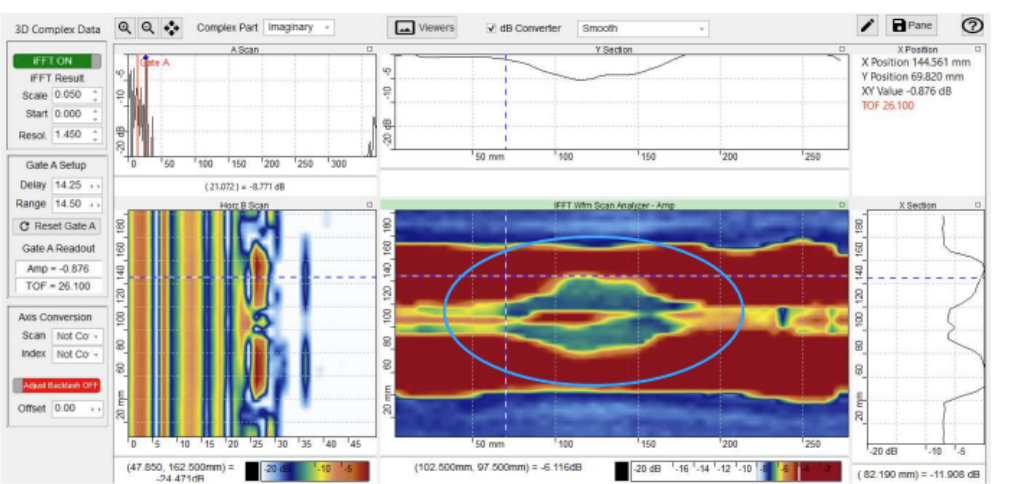This screenshot has height=484, width=1011.
Task: Maximize the X Section pane corner icon
Action: pyautogui.click(x=978, y=205)
